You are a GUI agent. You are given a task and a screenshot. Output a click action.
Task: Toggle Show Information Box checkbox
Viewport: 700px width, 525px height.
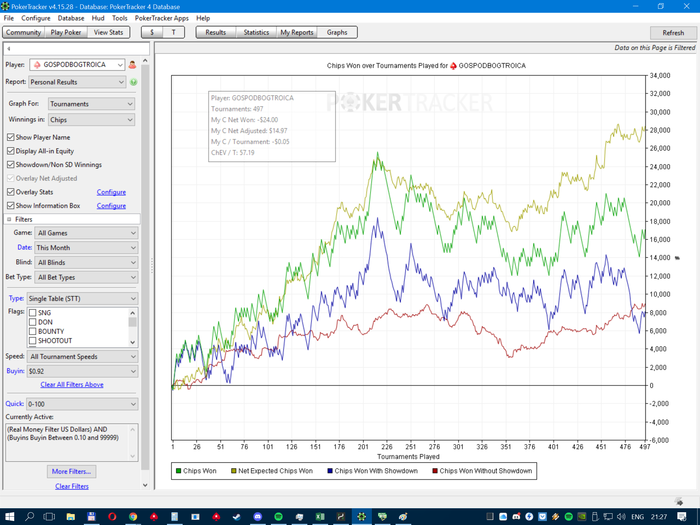pyautogui.click(x=11, y=205)
